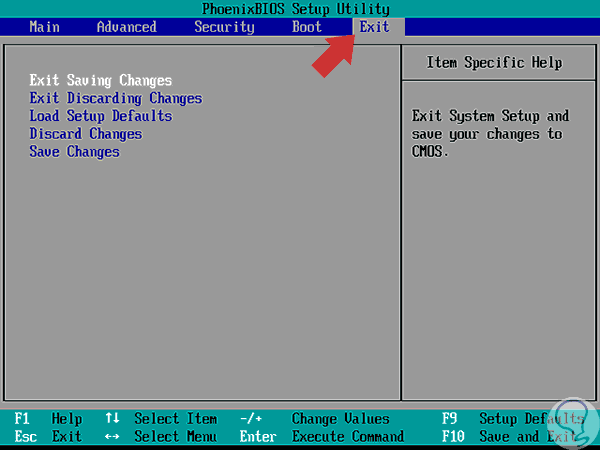Click the F10 Save and Exit hint
Screen dimensions: 600x450
click(x=510, y=436)
